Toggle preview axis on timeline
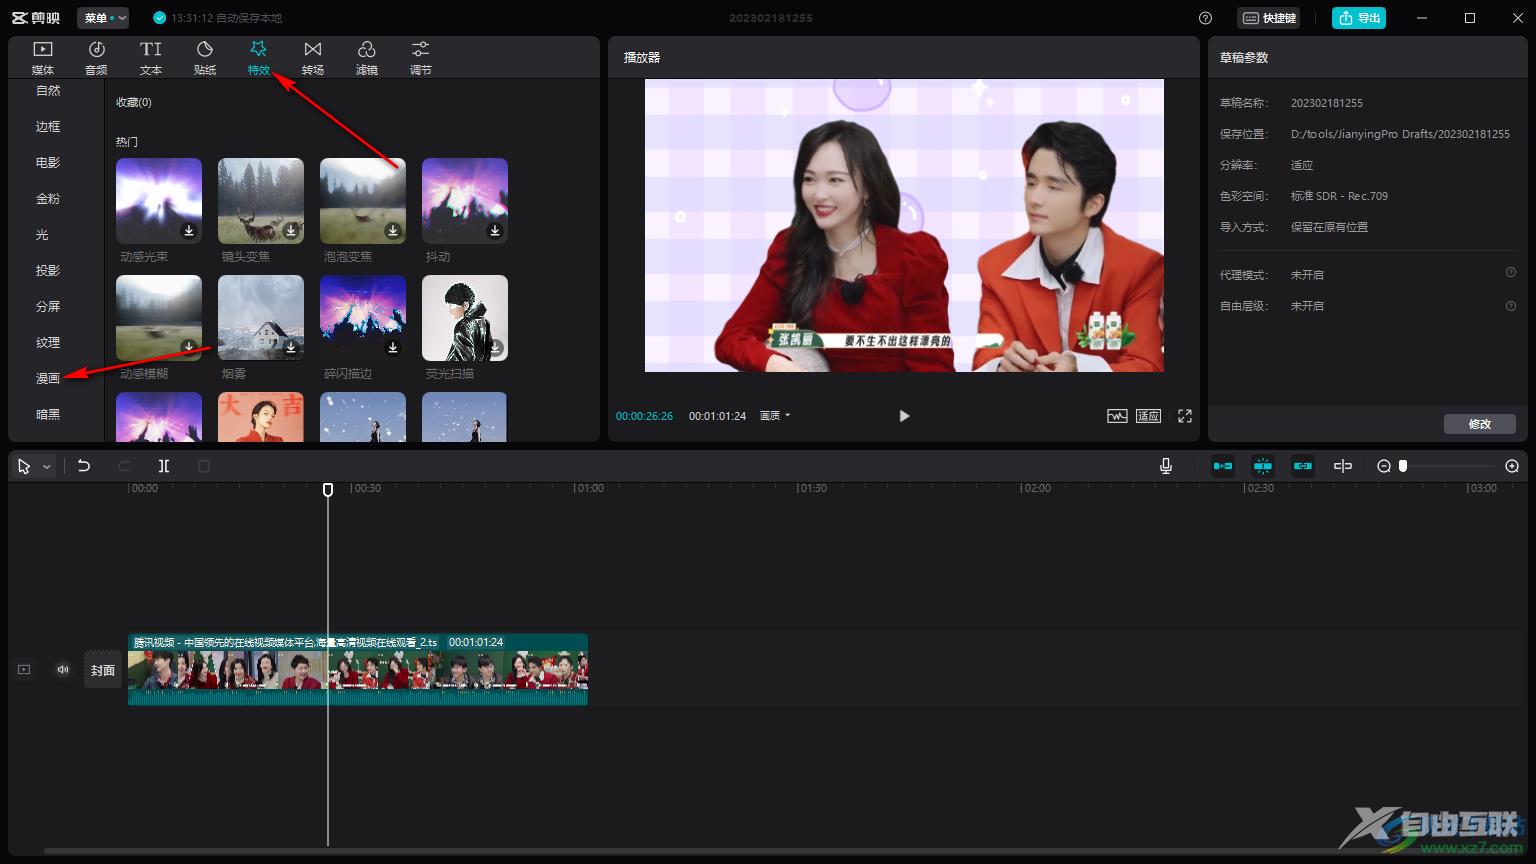The height and width of the screenshot is (864, 1536). coord(1343,466)
